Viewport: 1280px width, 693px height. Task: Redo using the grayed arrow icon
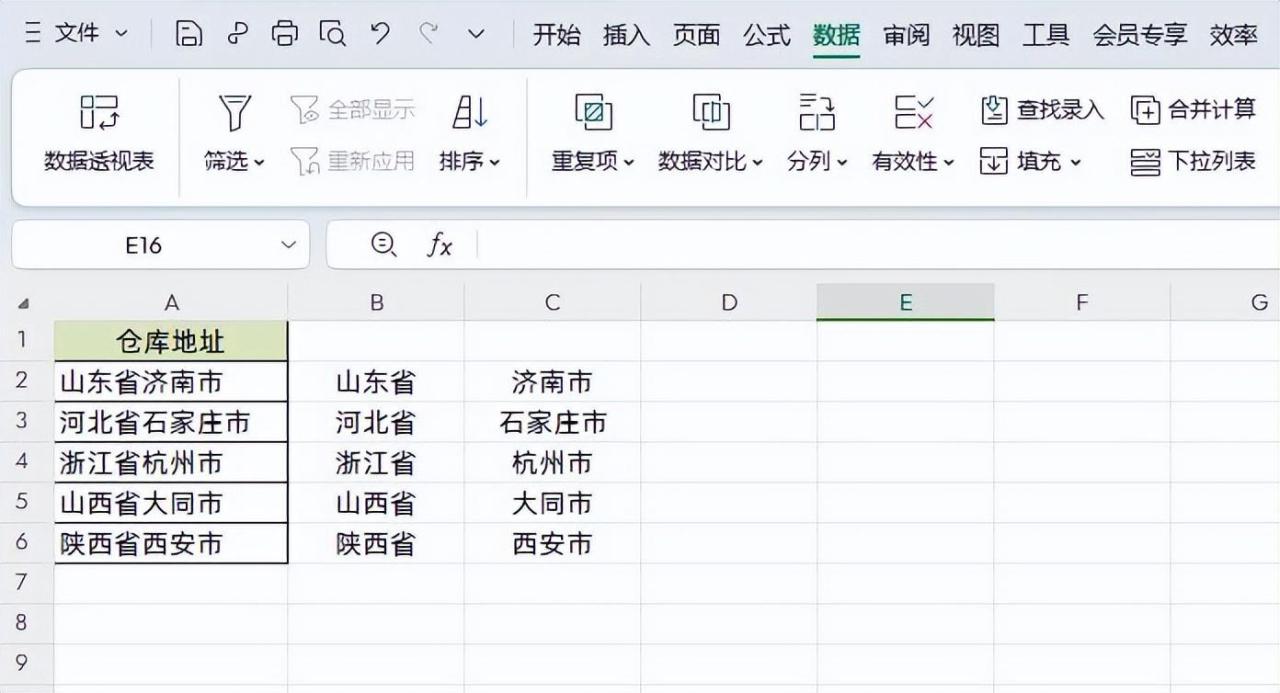[x=429, y=34]
